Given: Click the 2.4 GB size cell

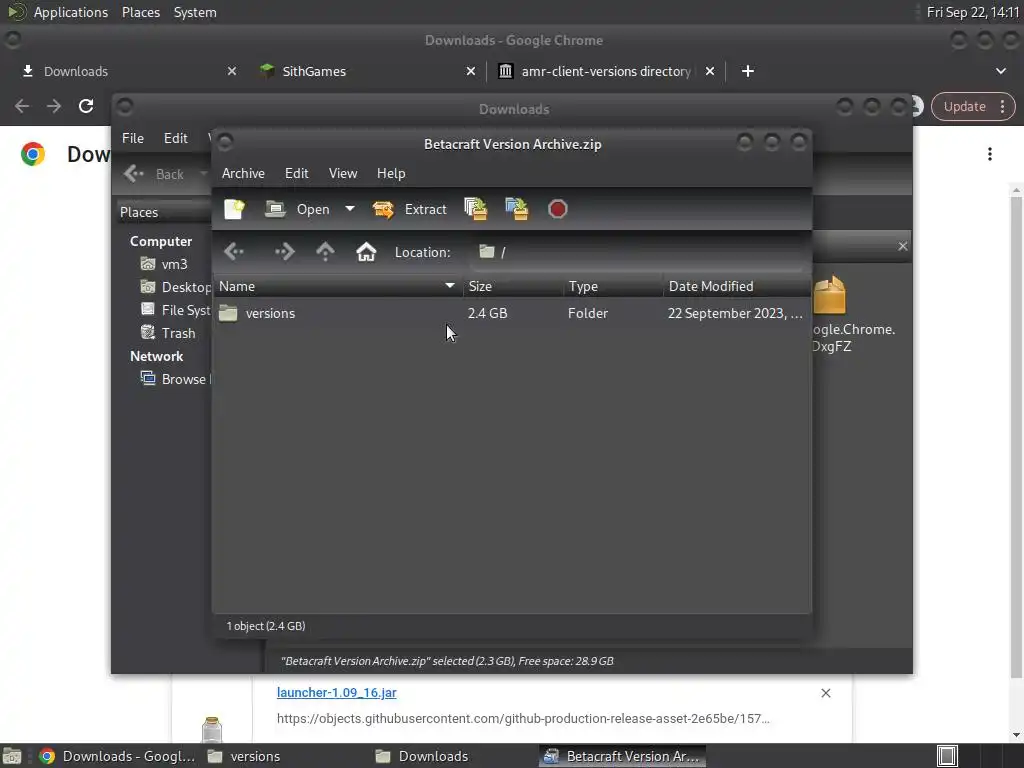Looking at the screenshot, I should 487,313.
